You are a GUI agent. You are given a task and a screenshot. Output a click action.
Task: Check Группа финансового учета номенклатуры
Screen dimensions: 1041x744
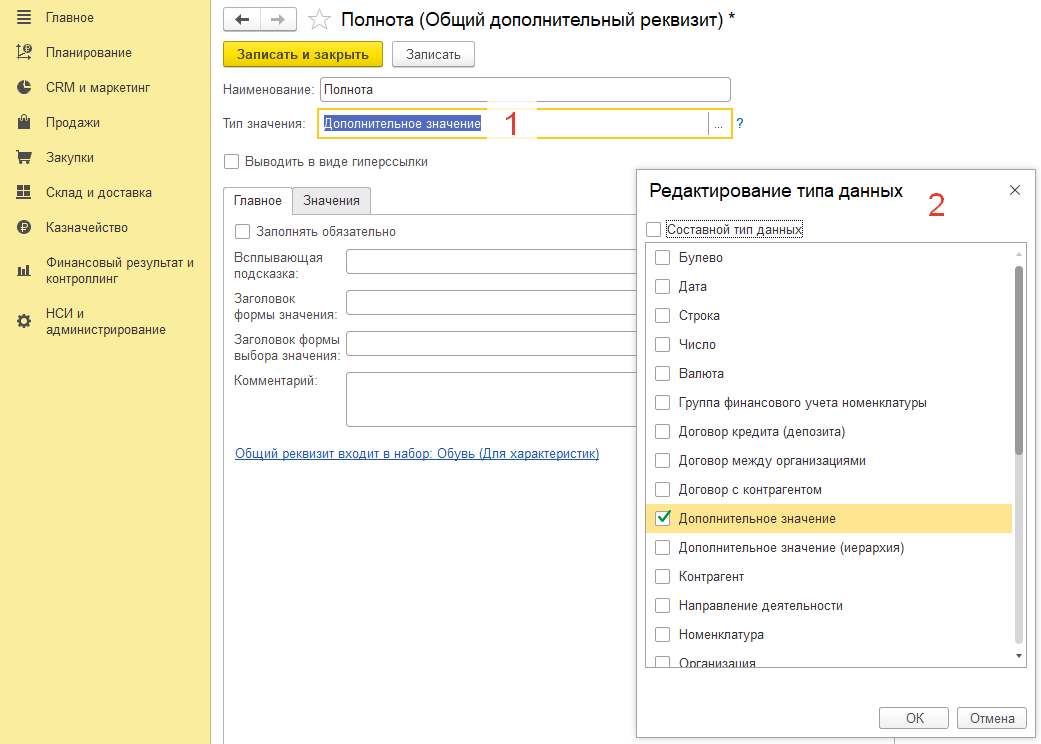point(663,403)
